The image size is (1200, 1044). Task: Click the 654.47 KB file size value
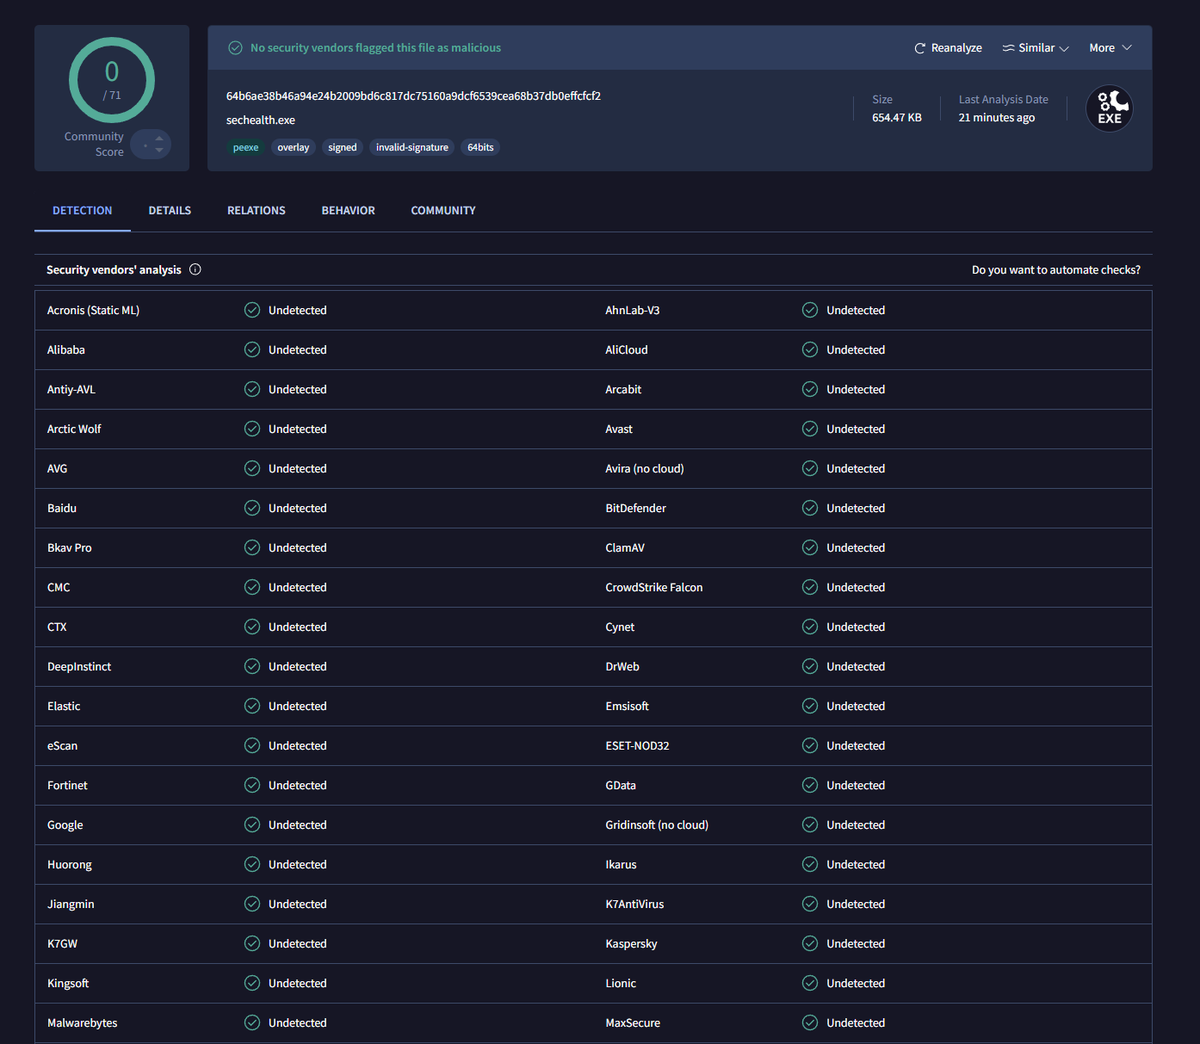click(x=897, y=118)
